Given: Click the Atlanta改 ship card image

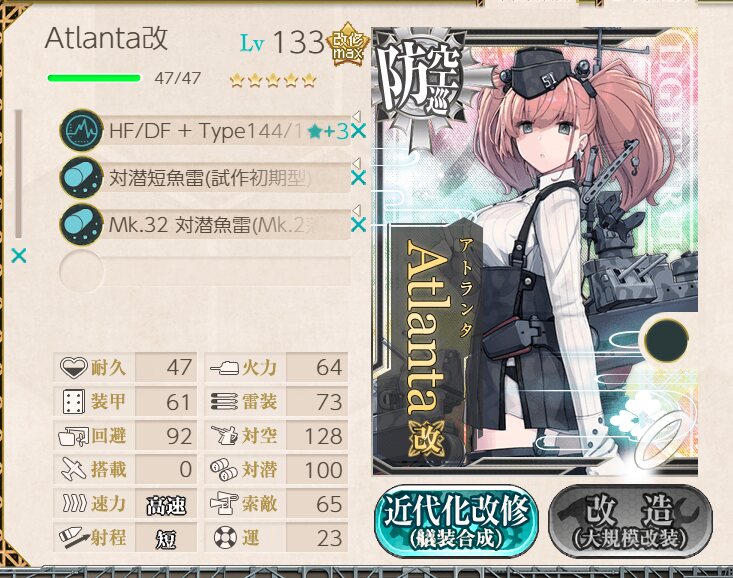Looking at the screenshot, I should click(535, 252).
